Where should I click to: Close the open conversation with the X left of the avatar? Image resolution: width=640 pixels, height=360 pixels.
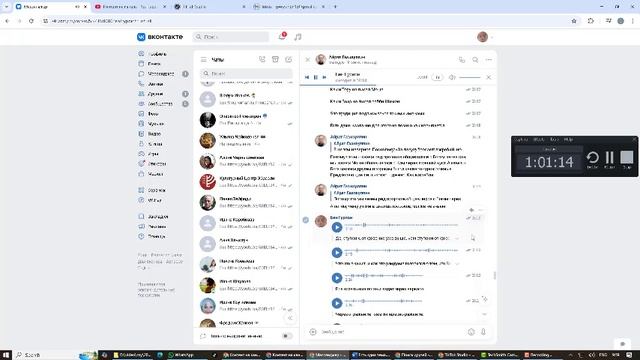tap(308, 60)
